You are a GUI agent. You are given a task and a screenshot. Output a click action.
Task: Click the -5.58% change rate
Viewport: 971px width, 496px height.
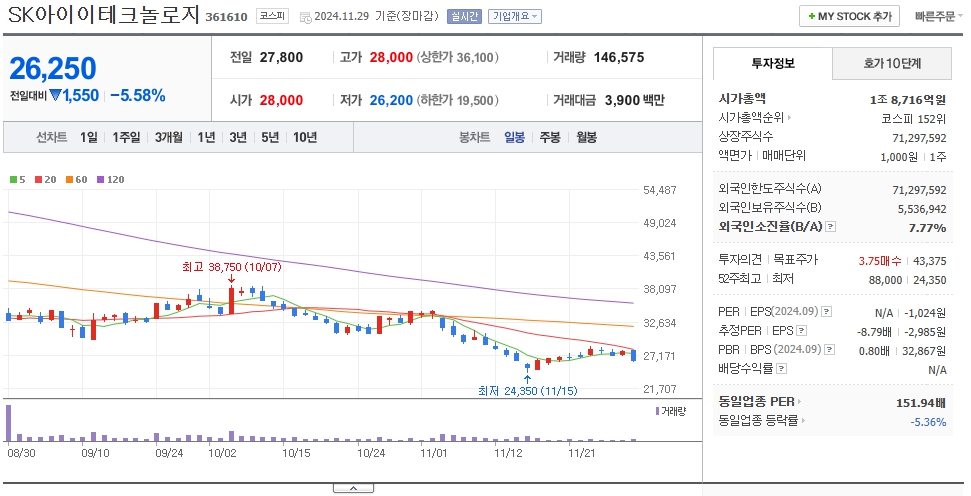(137, 95)
